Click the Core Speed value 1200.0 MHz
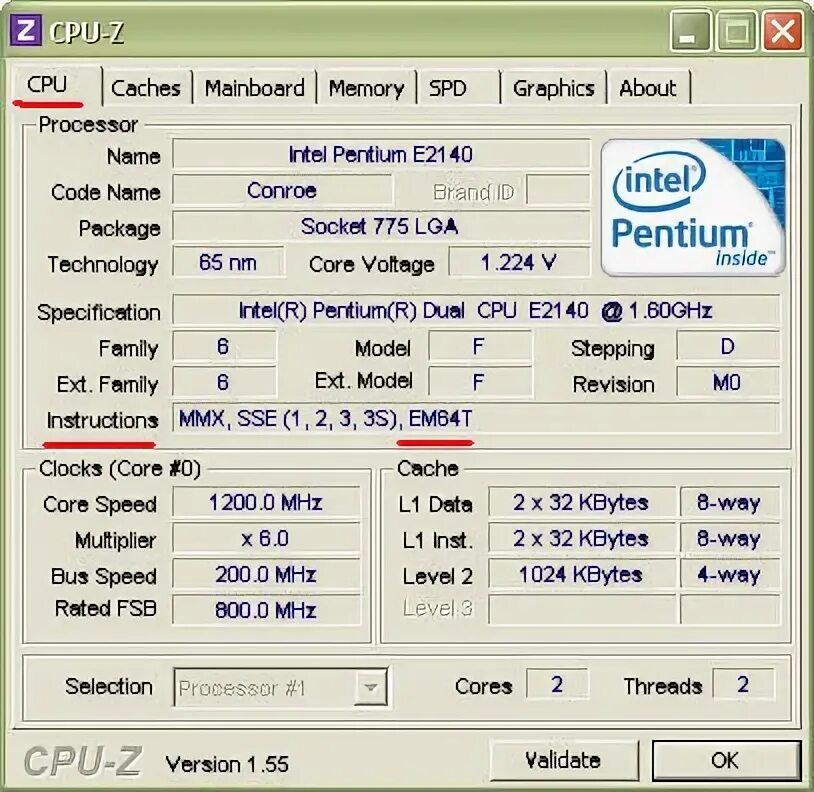 266,502
